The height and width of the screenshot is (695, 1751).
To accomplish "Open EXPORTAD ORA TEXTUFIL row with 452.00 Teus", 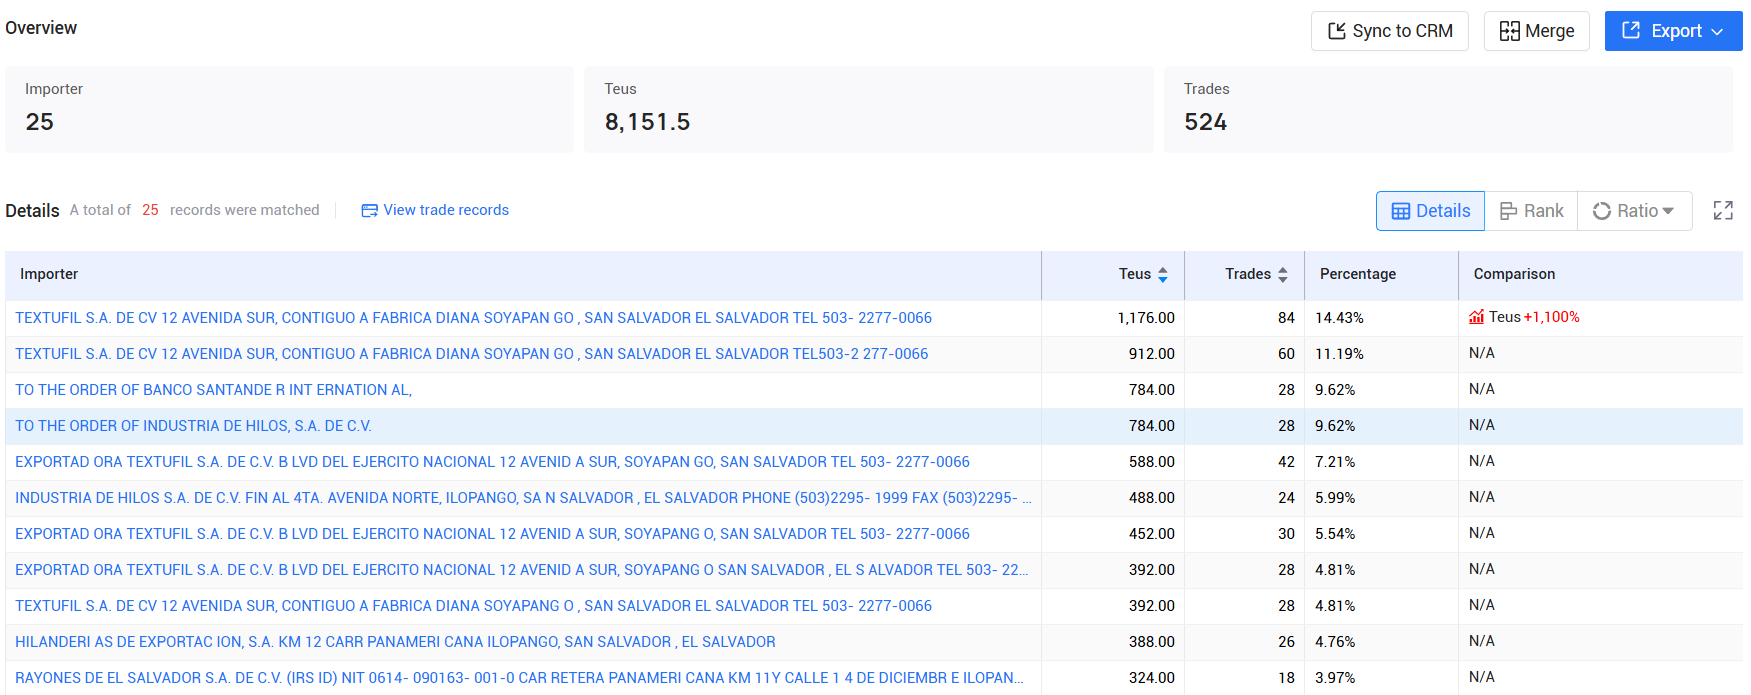I will (492, 534).
